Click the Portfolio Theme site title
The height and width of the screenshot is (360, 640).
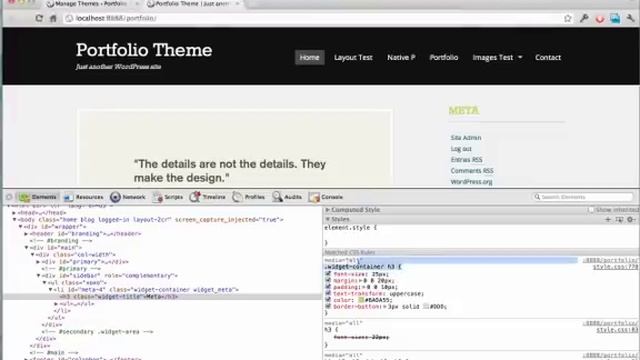[144, 50]
